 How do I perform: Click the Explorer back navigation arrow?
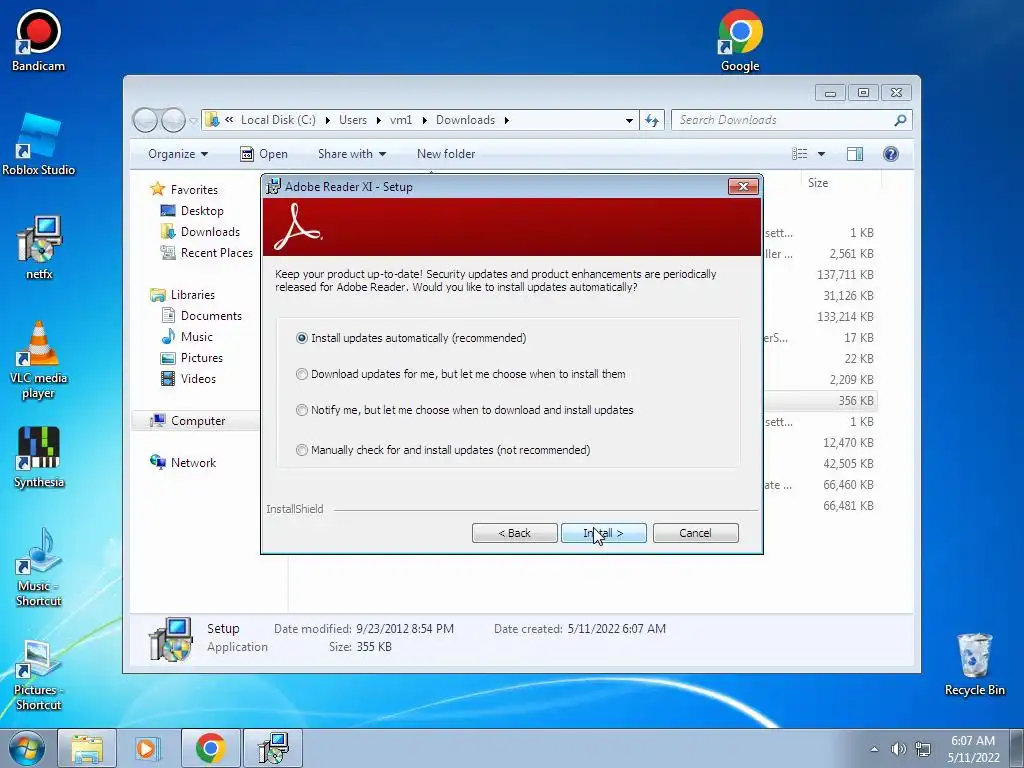click(x=145, y=120)
